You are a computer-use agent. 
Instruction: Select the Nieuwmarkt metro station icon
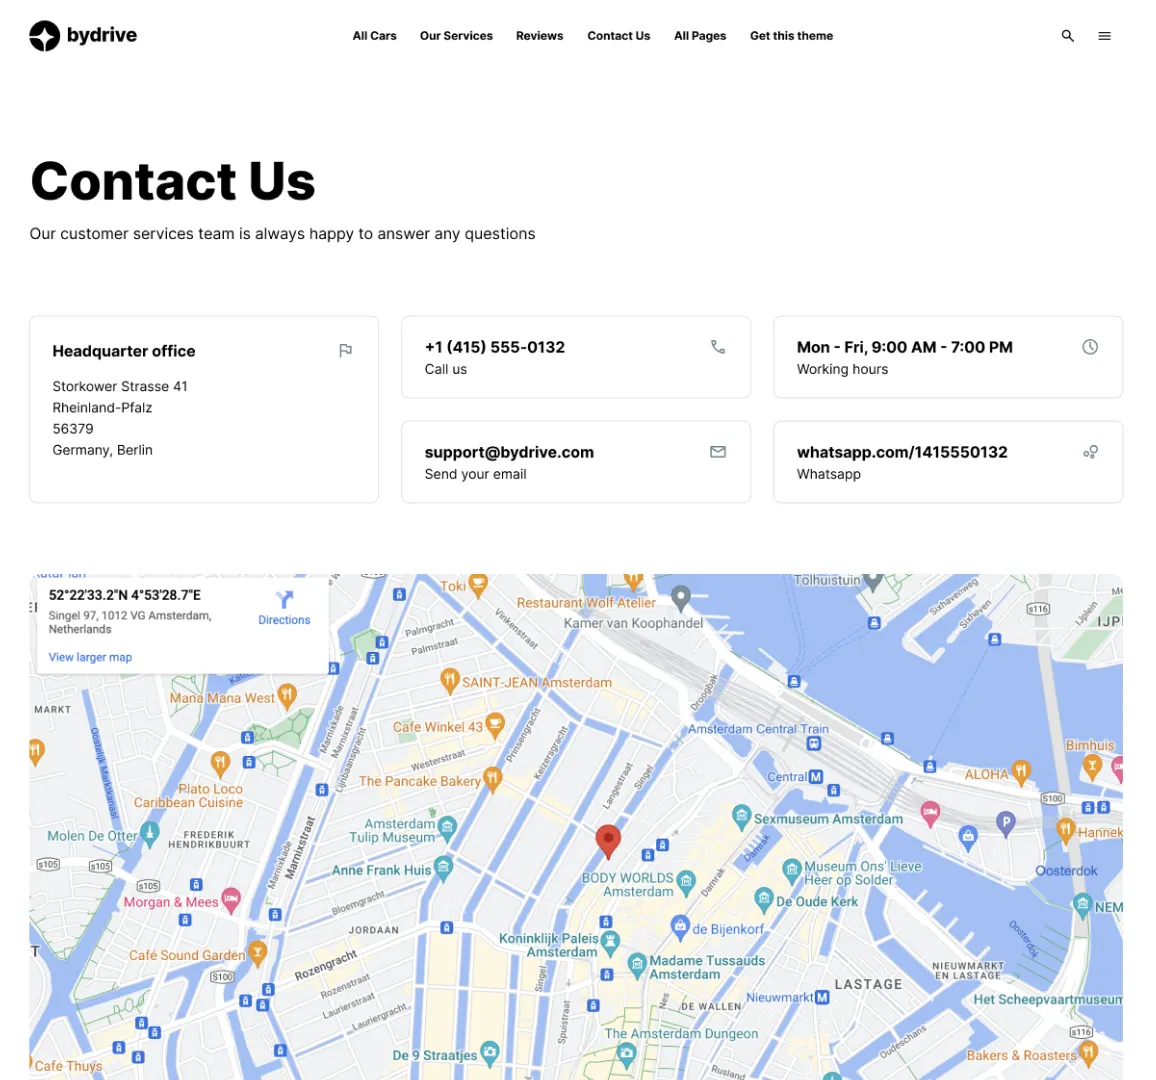[822, 997]
